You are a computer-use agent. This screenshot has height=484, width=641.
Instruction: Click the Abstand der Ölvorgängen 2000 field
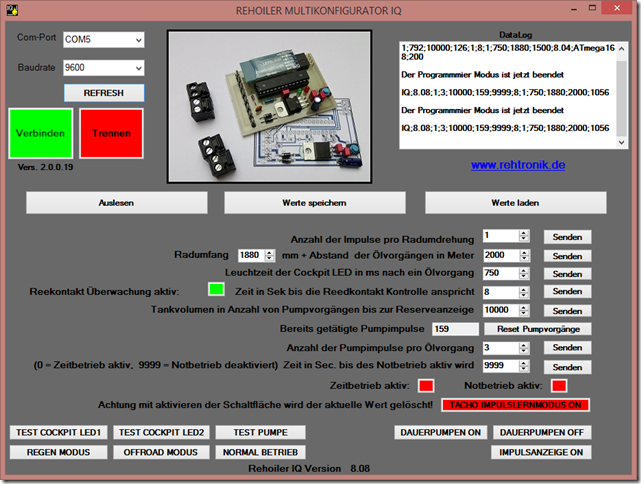(x=501, y=255)
